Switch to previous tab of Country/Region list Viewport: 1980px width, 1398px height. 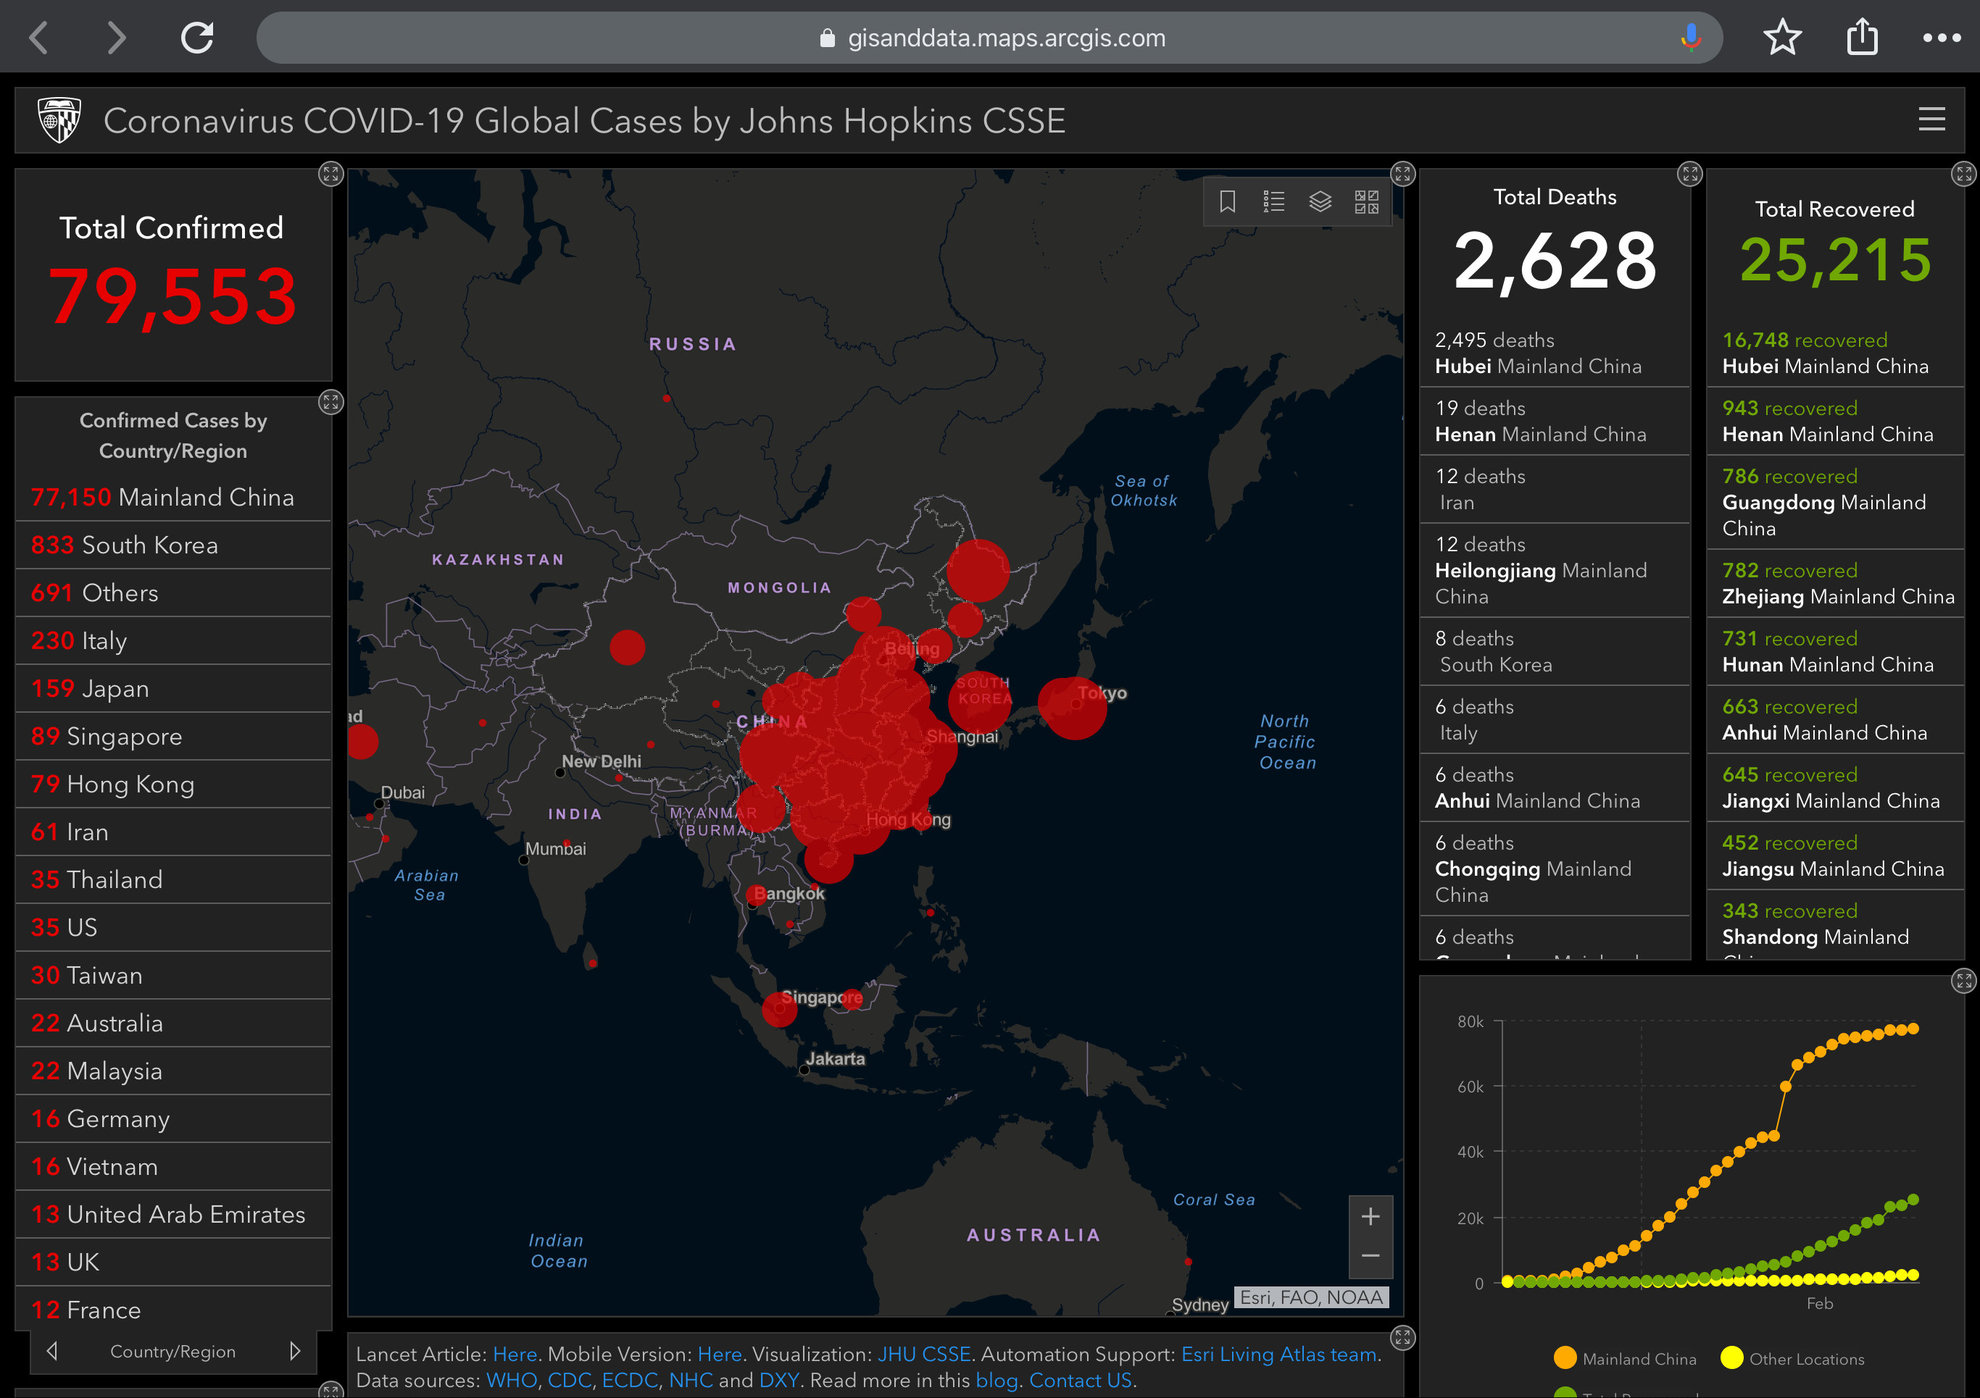(x=52, y=1351)
